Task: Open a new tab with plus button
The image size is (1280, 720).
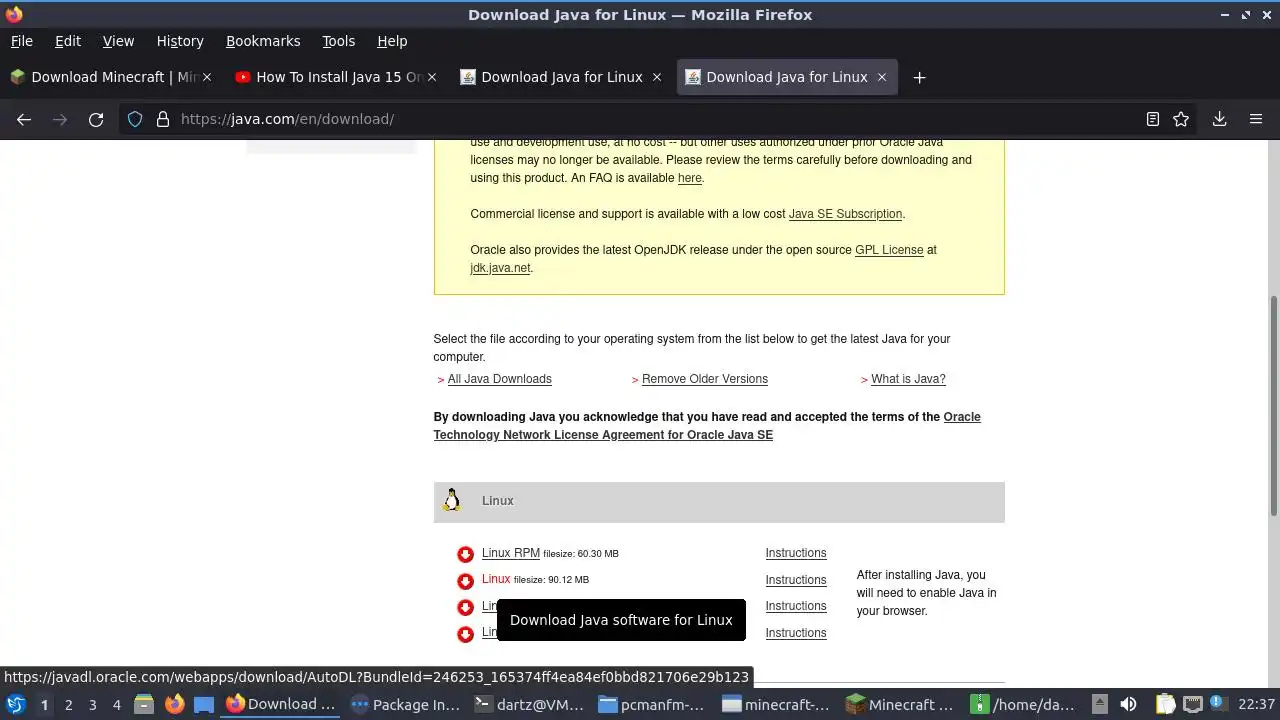Action: click(x=919, y=77)
